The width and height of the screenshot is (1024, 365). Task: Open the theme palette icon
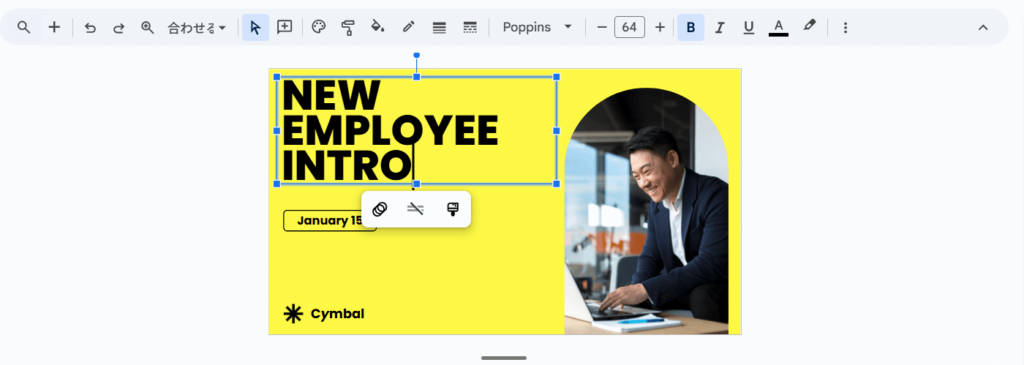pos(319,27)
